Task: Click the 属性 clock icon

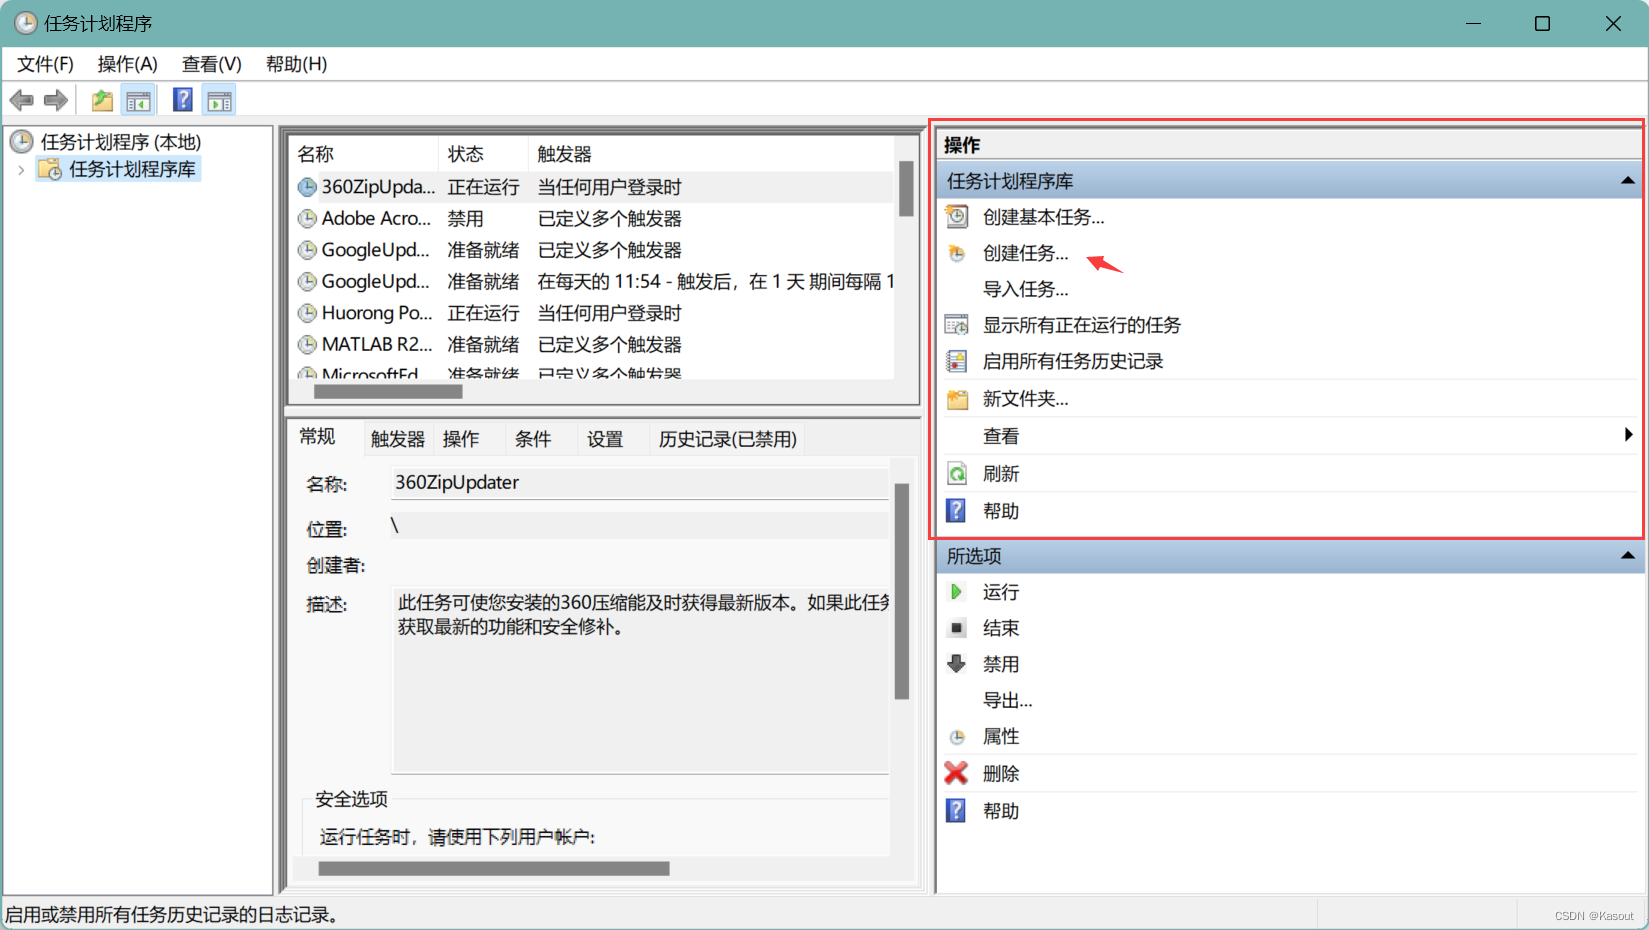Action: (x=957, y=737)
